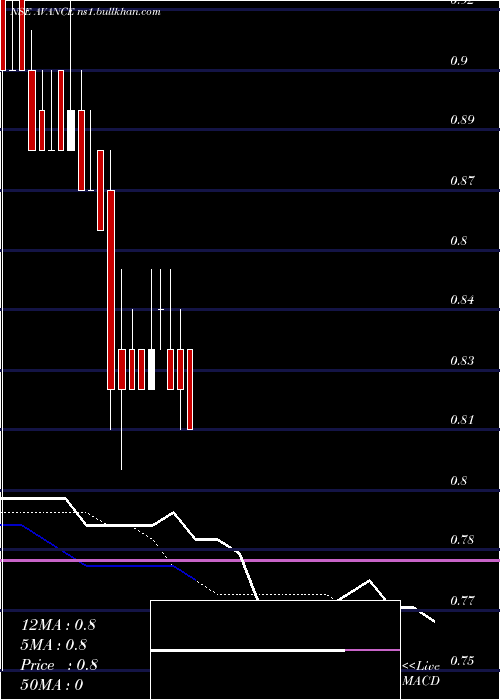
Task: Click the 0.77 price axis label
Action: [x=462, y=600]
